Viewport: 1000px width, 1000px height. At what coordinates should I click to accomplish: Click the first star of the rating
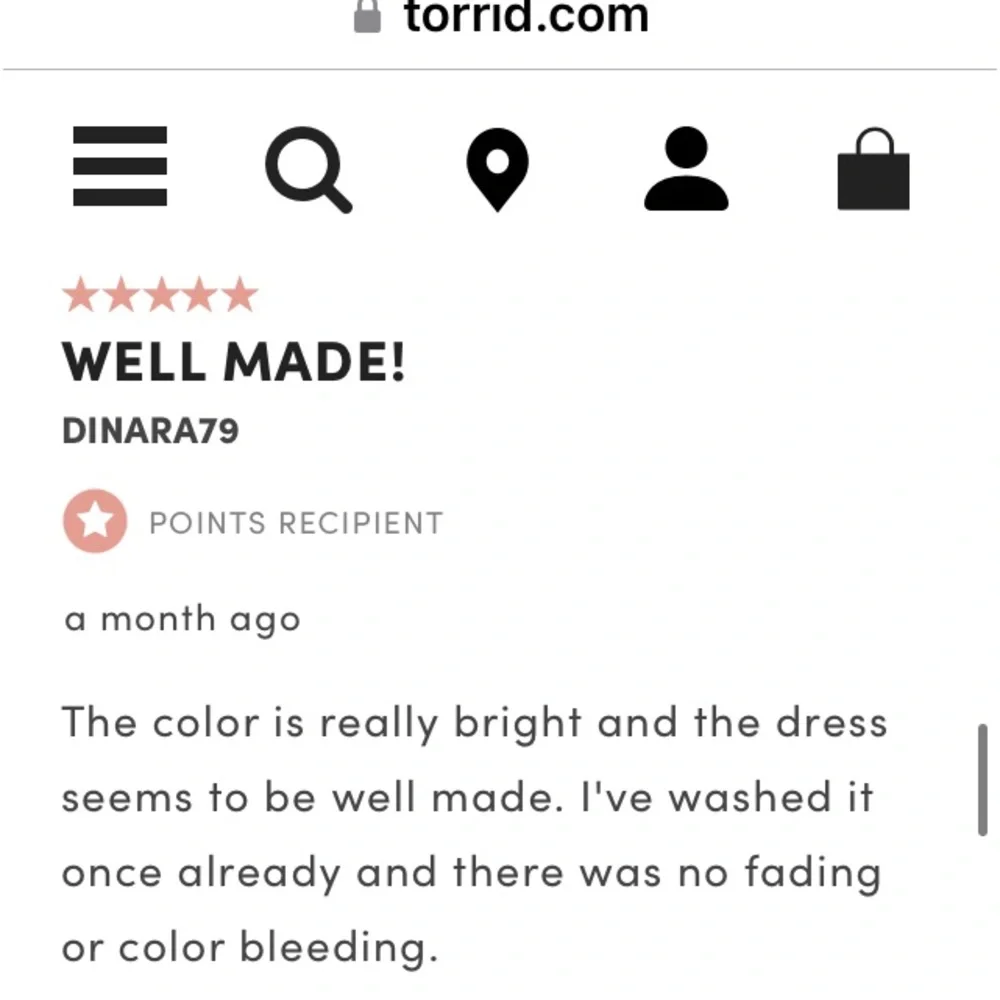click(81, 296)
